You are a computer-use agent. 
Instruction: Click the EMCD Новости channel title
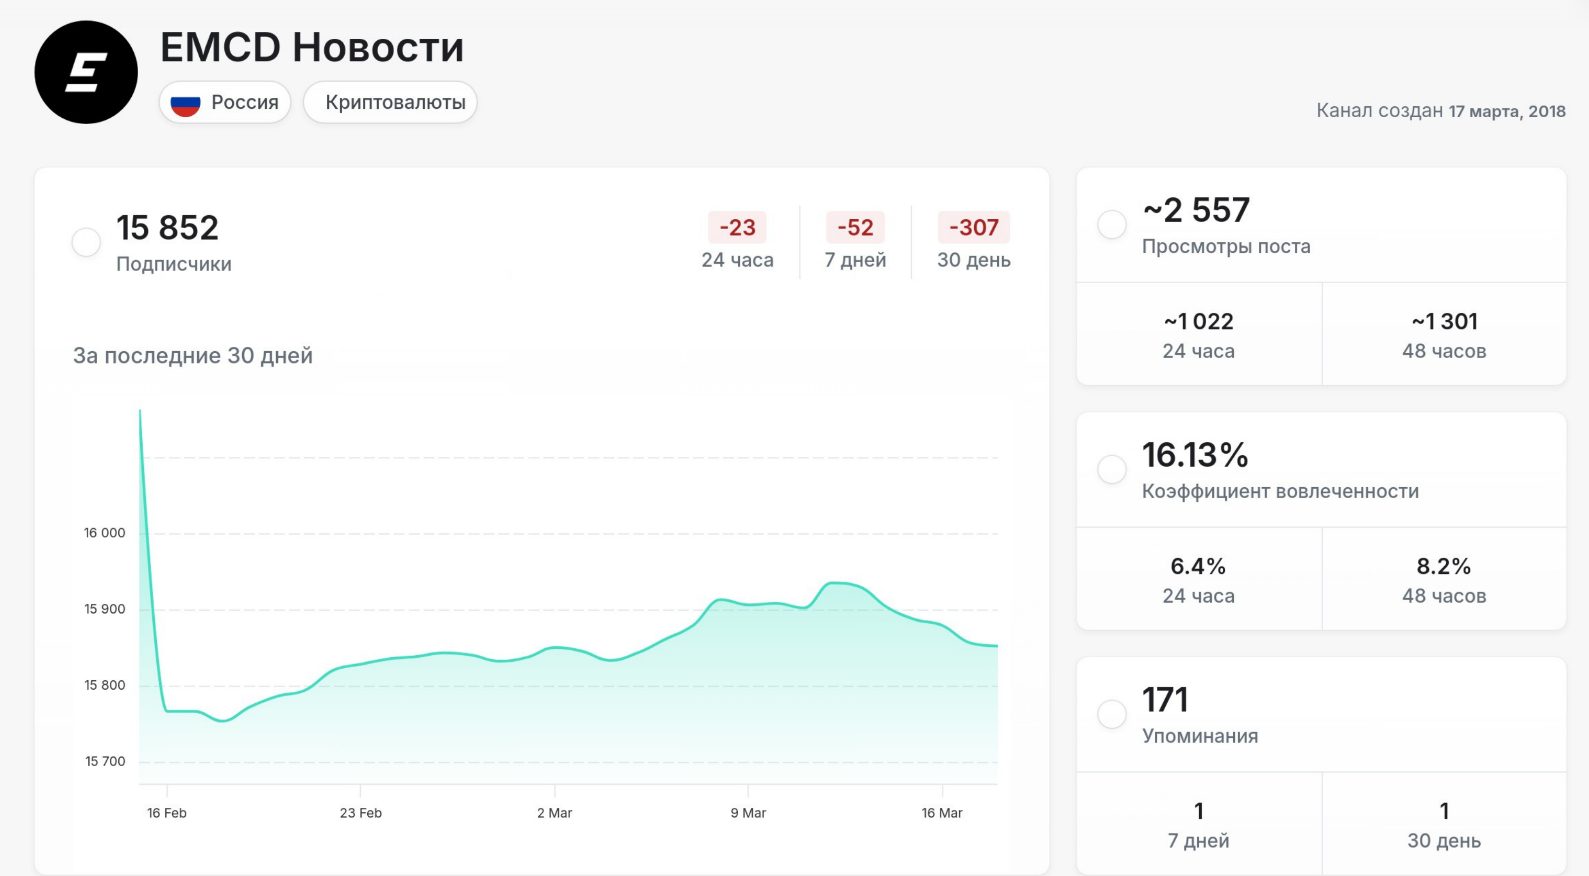coord(312,47)
